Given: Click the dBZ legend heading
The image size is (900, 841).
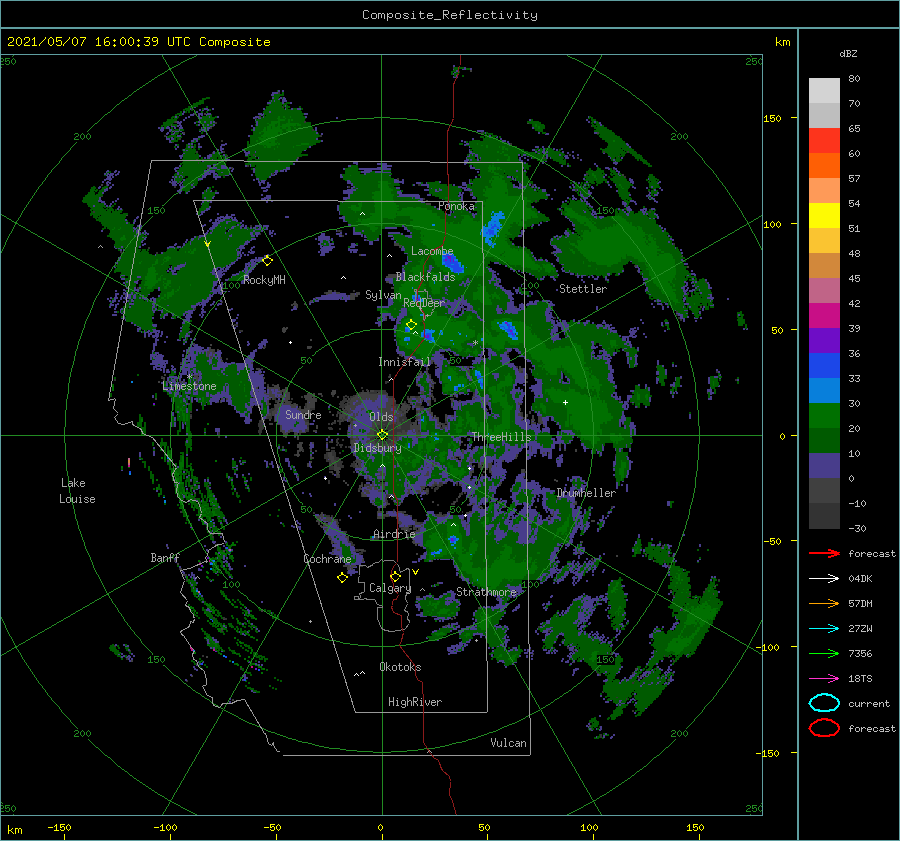Looking at the screenshot, I should tap(848, 54).
